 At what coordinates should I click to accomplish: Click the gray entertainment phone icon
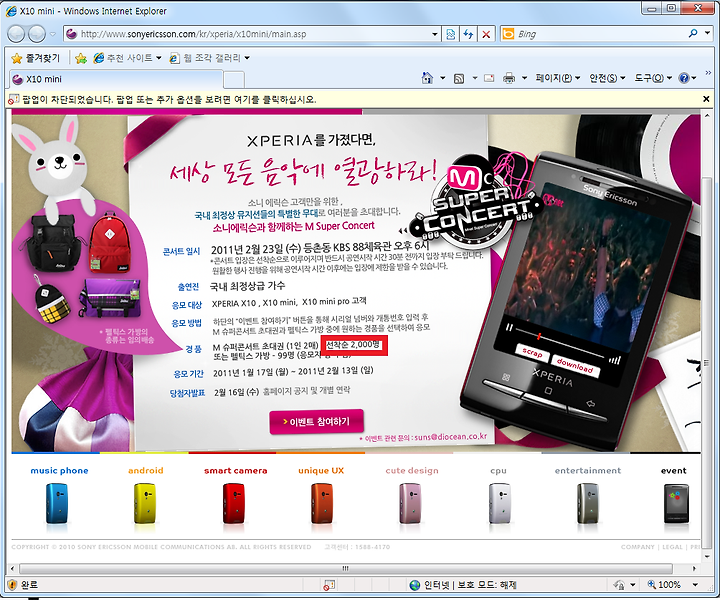coord(588,503)
